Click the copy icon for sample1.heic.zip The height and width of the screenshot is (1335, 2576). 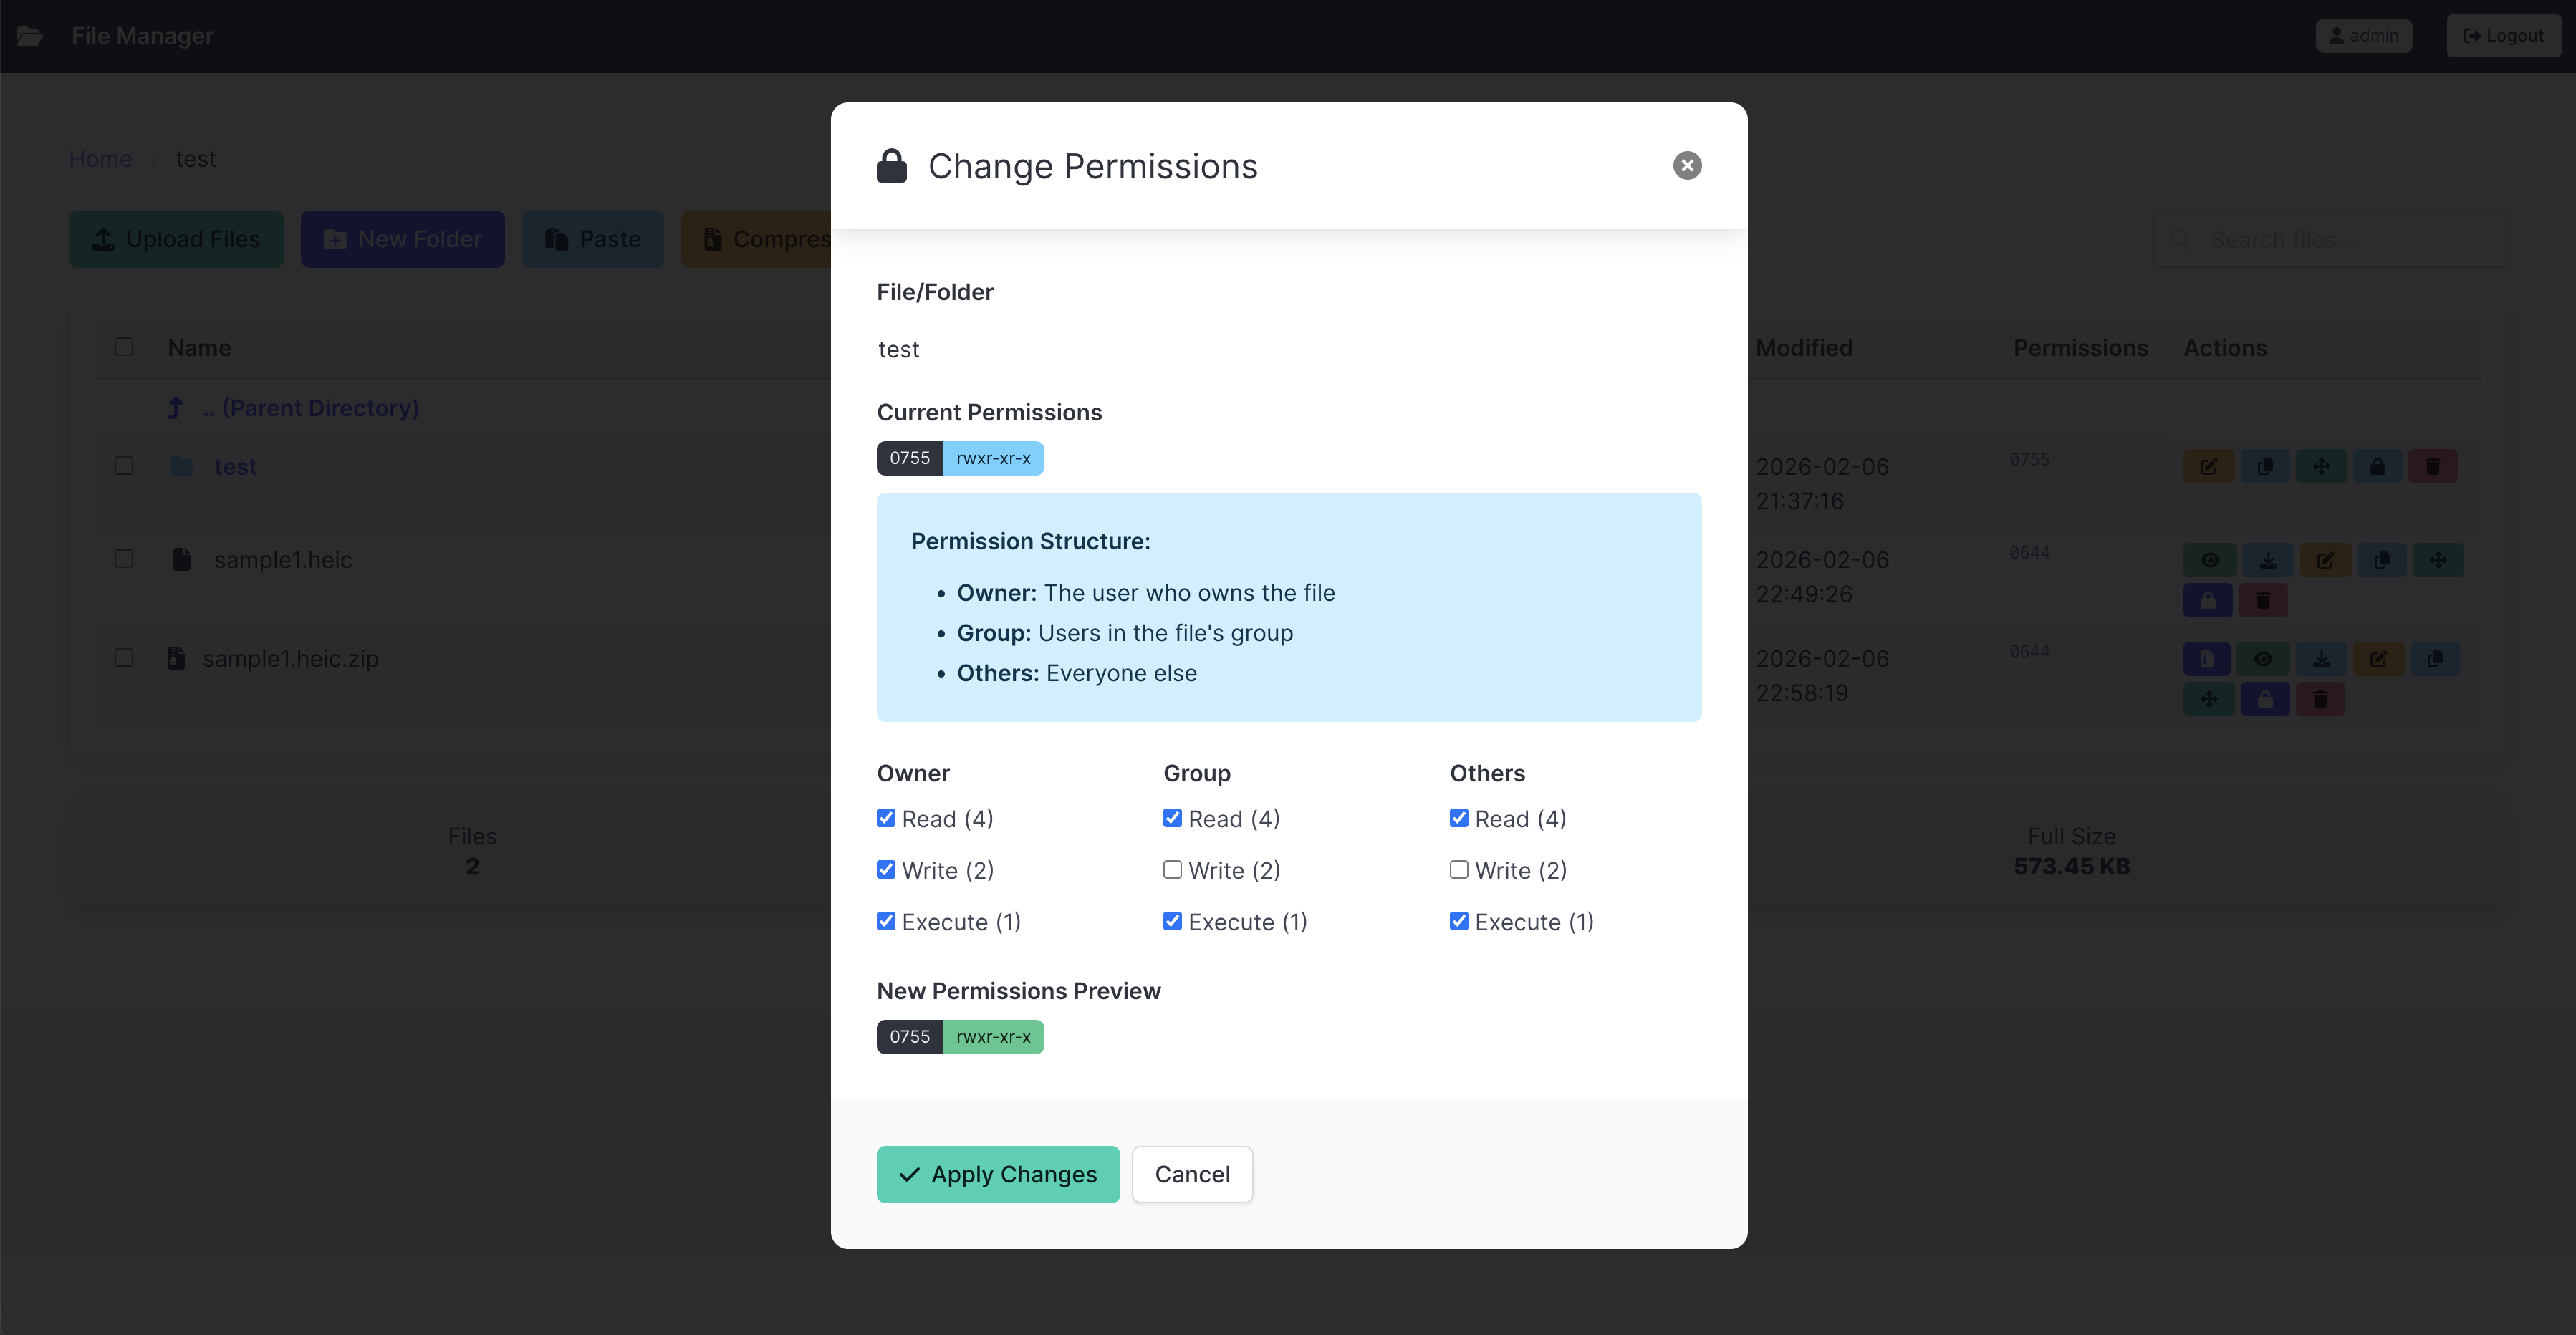click(x=2436, y=658)
